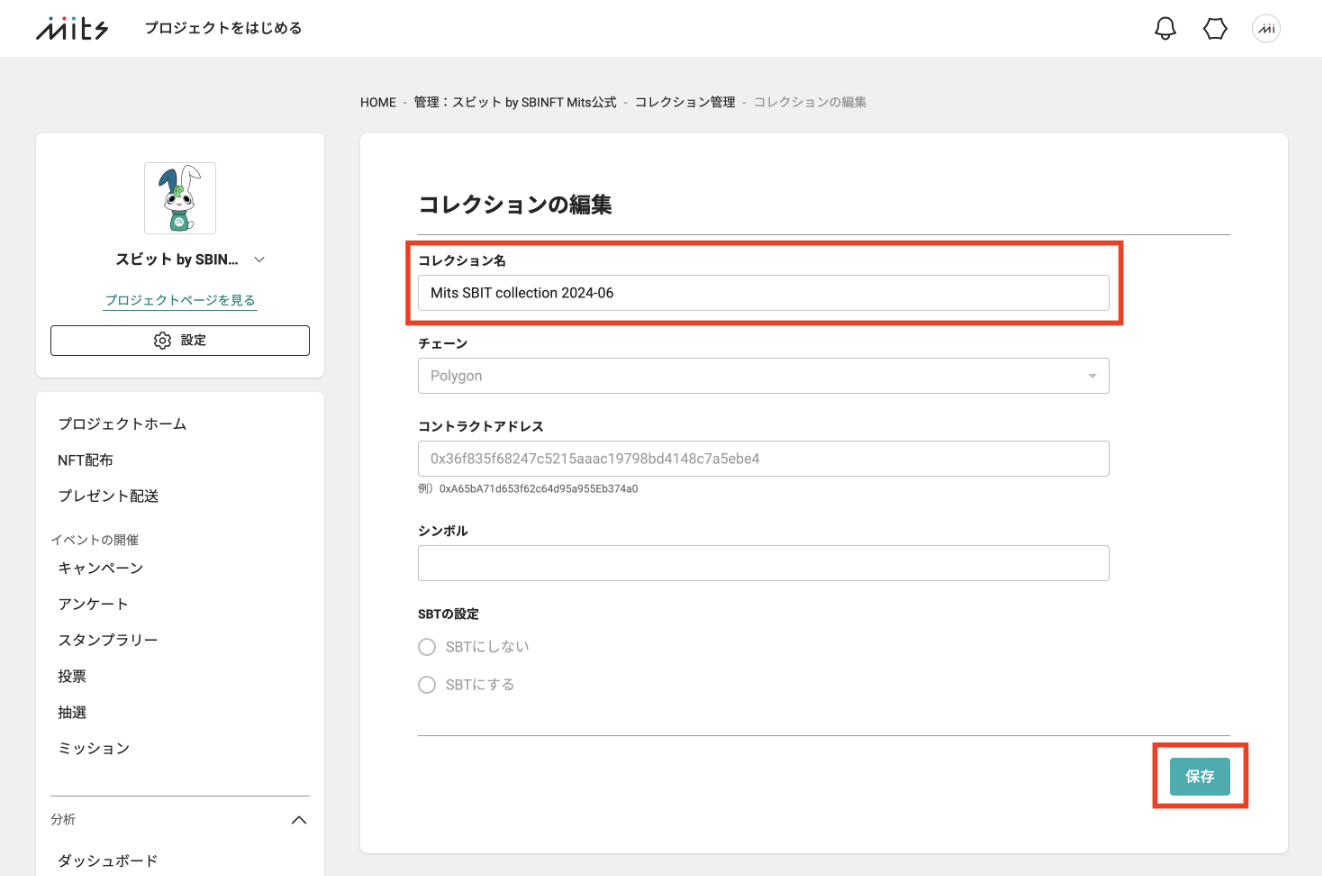Click the 保存 button

point(1200,776)
